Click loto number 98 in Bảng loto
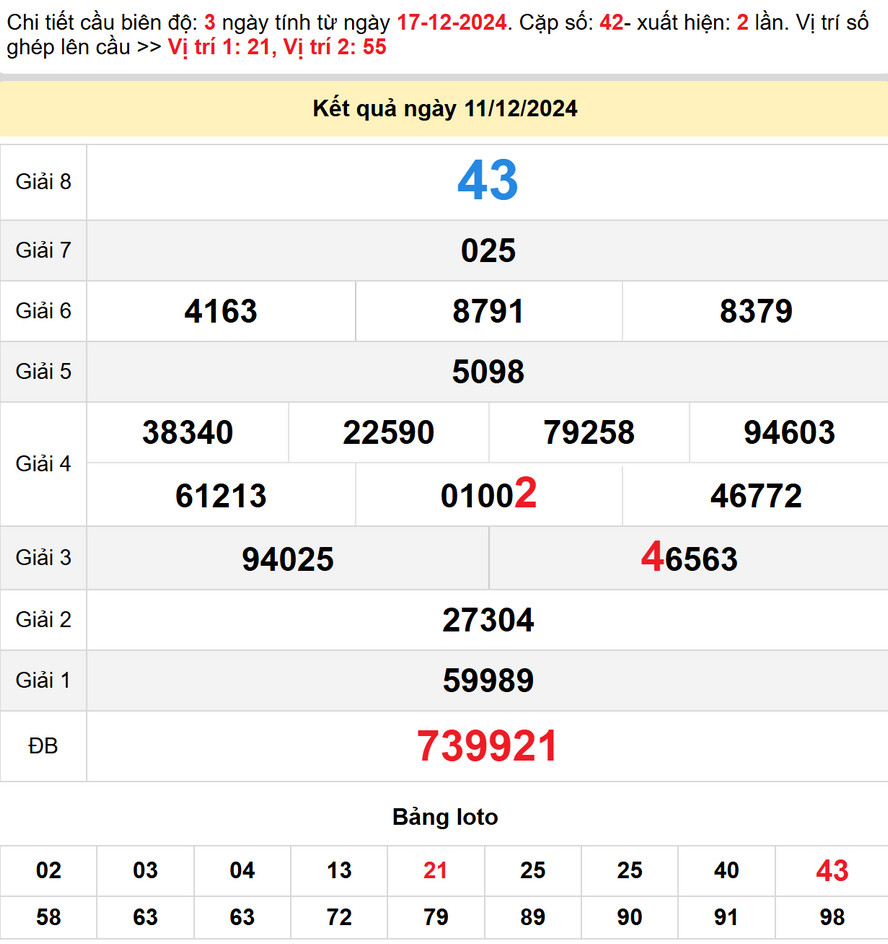Viewport: 888px width, 944px height. click(x=831, y=917)
